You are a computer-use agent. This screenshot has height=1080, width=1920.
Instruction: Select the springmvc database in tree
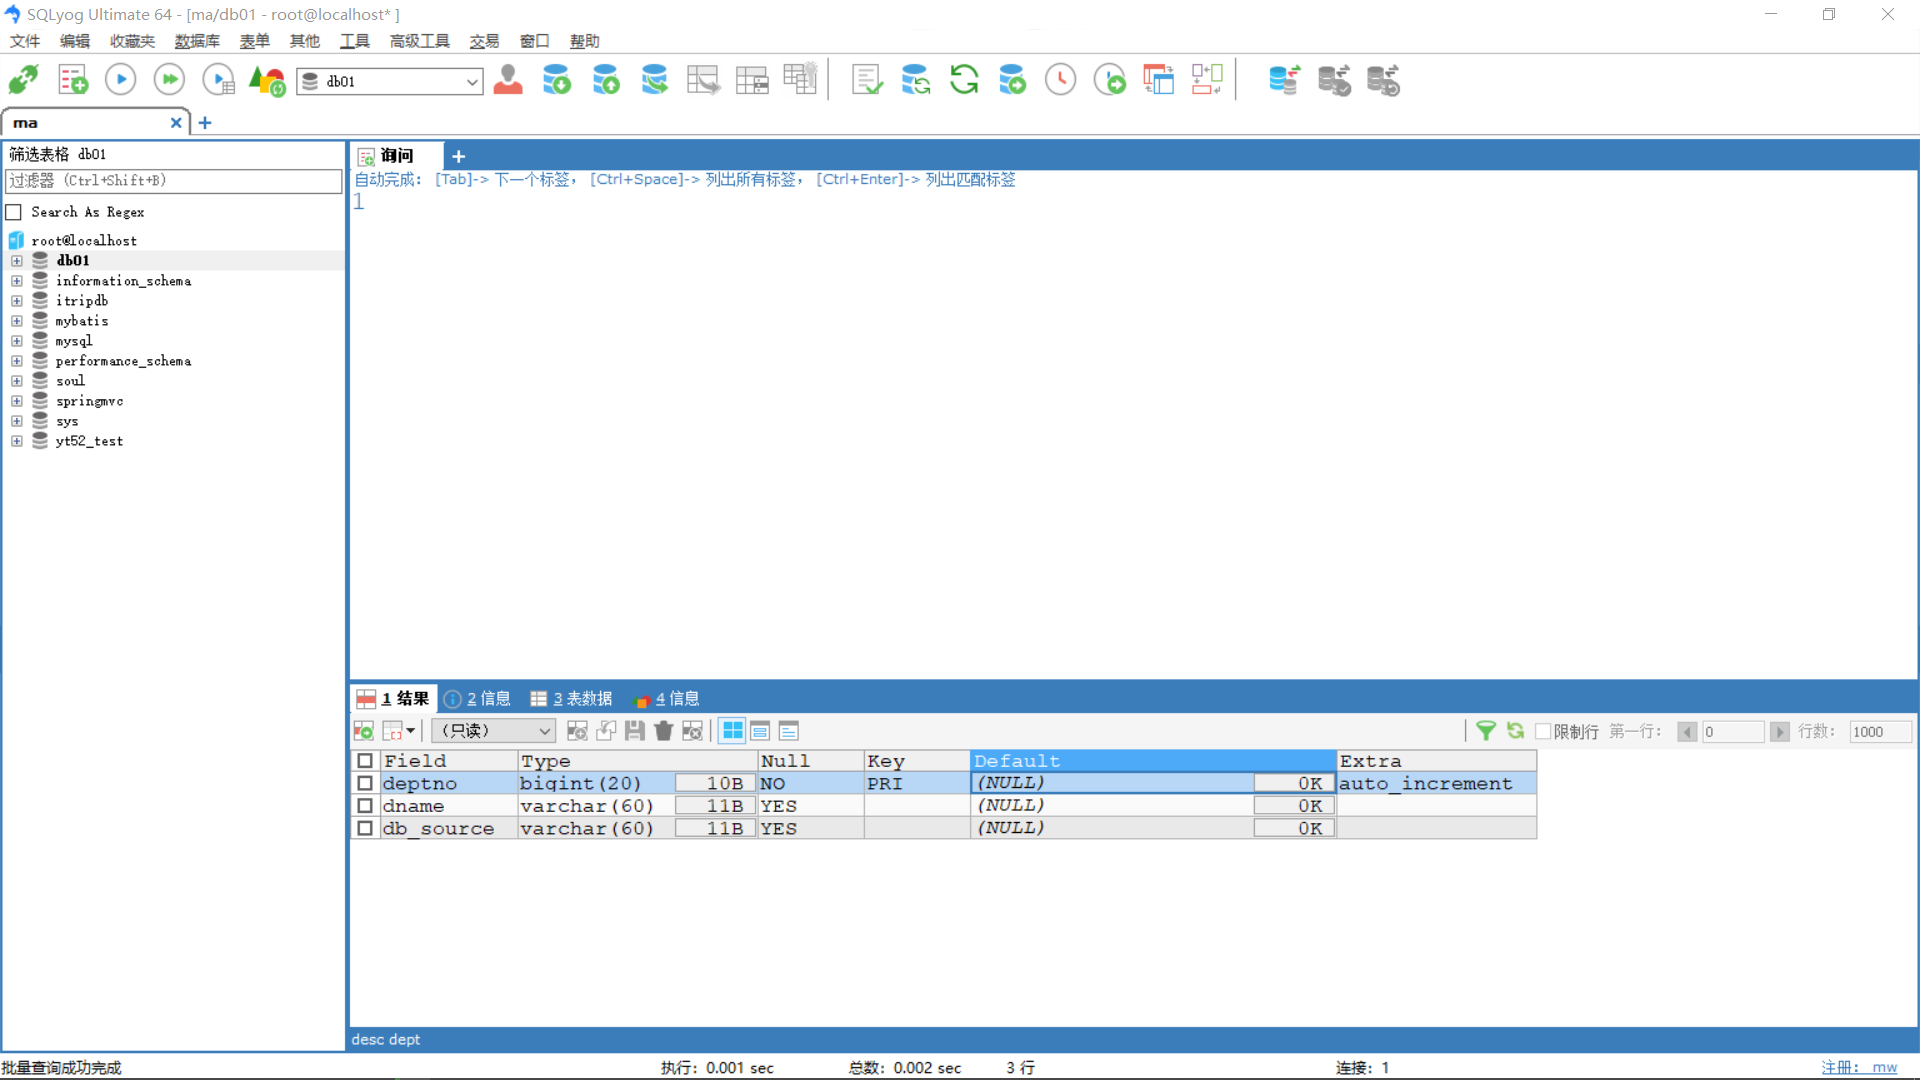tap(89, 401)
